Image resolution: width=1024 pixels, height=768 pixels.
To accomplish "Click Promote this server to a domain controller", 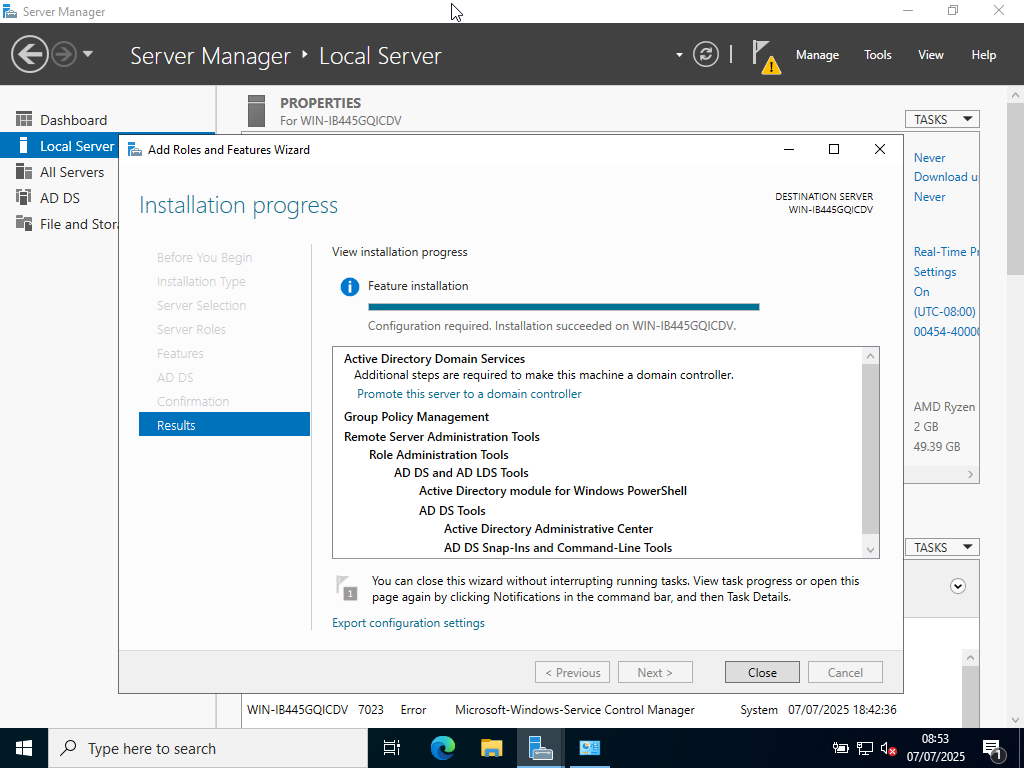I will click(x=469, y=394).
